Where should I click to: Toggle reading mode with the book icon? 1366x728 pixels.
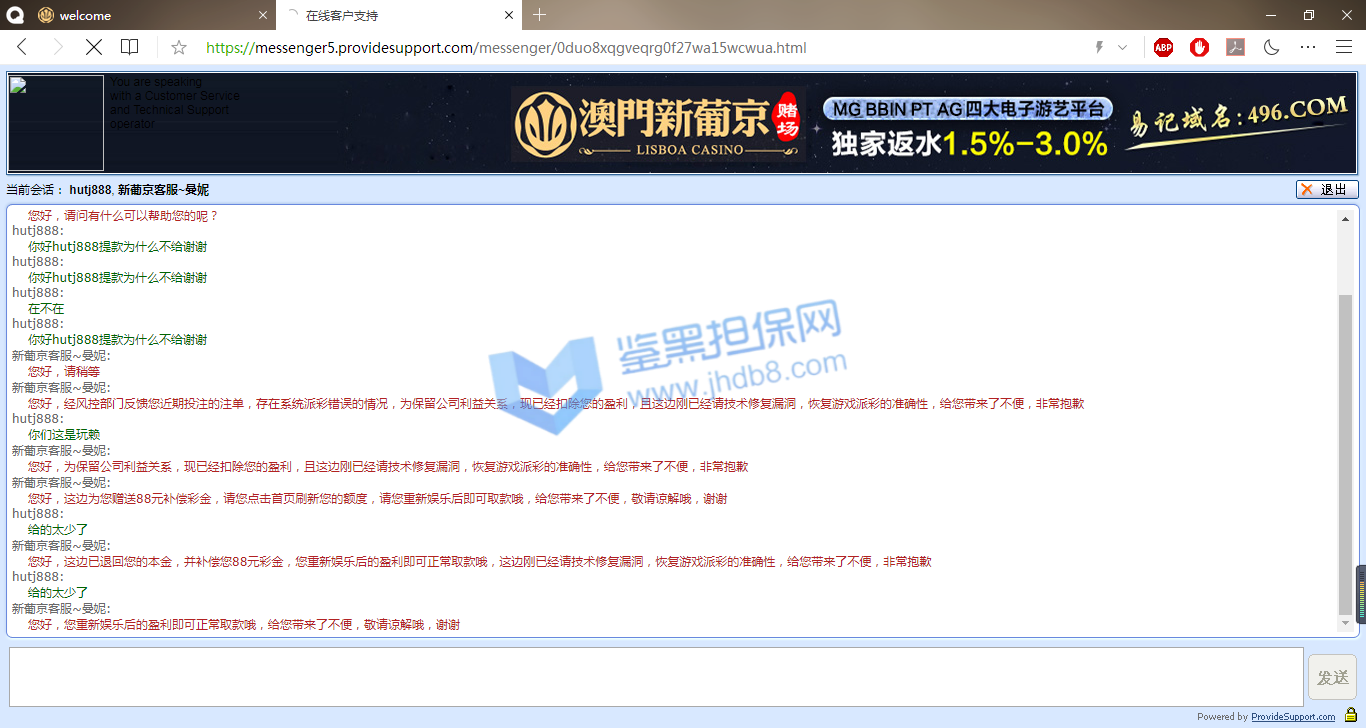pos(129,47)
